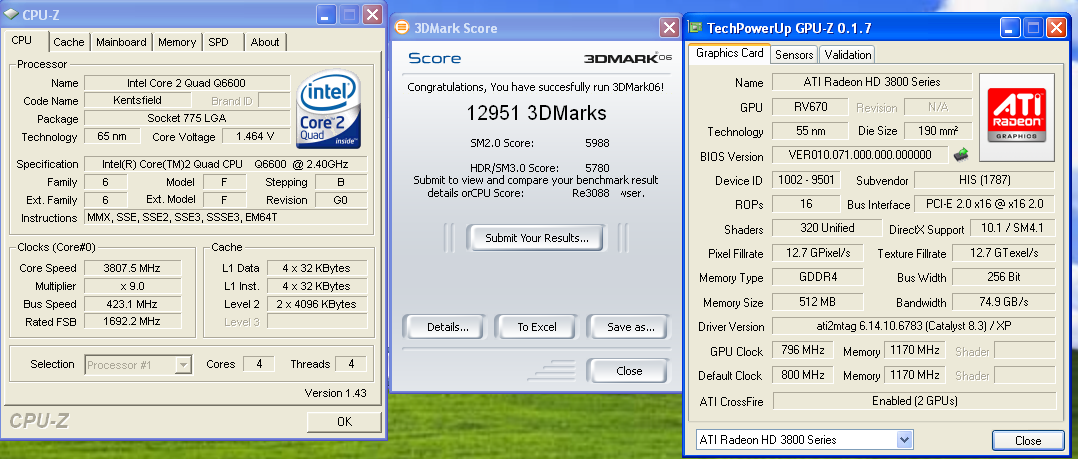Click Submit Your Results button
The height and width of the screenshot is (460, 1078).
536,239
